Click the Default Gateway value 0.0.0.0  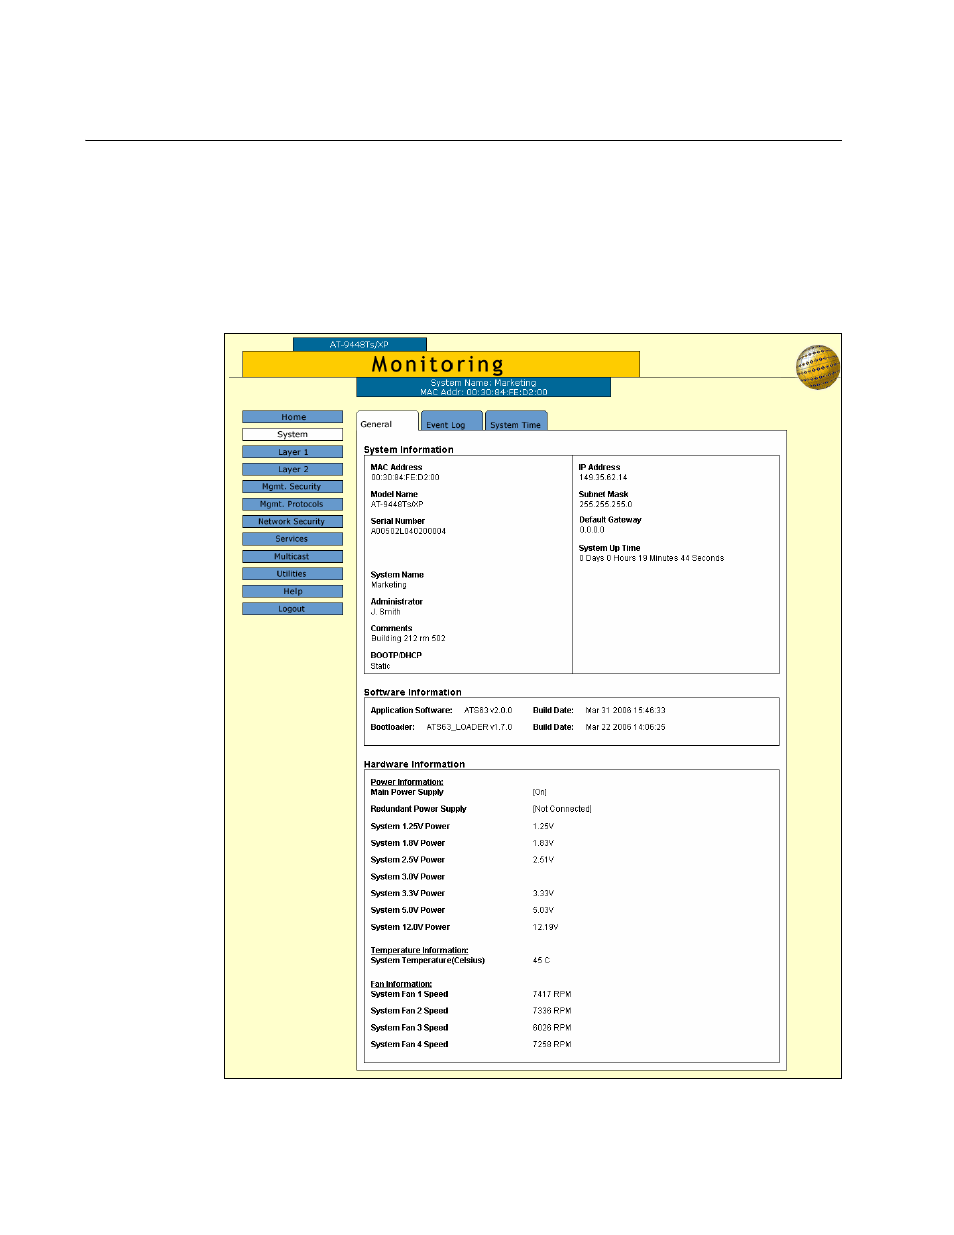(592, 531)
